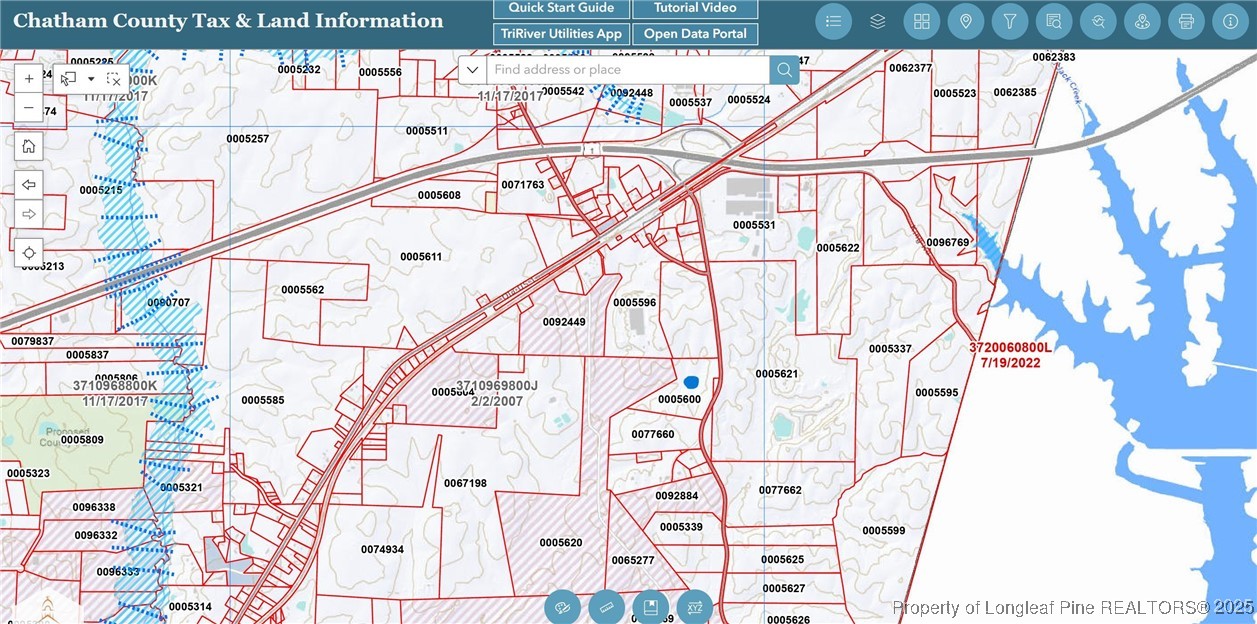The image size is (1257, 624).
Task: Open the legend list widget
Action: [834, 21]
